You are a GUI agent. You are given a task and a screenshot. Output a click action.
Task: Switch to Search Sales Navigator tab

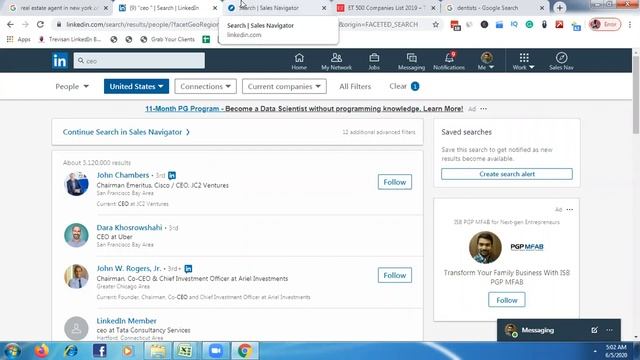278,8
